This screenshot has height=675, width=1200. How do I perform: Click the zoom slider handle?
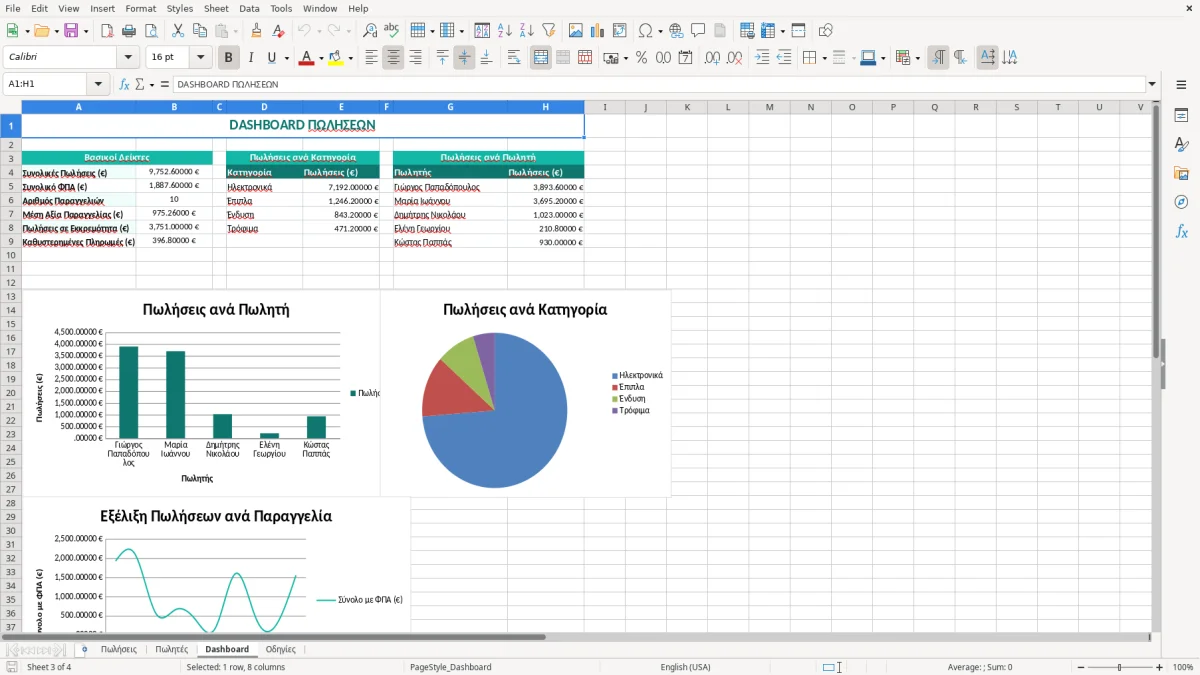pos(1119,667)
